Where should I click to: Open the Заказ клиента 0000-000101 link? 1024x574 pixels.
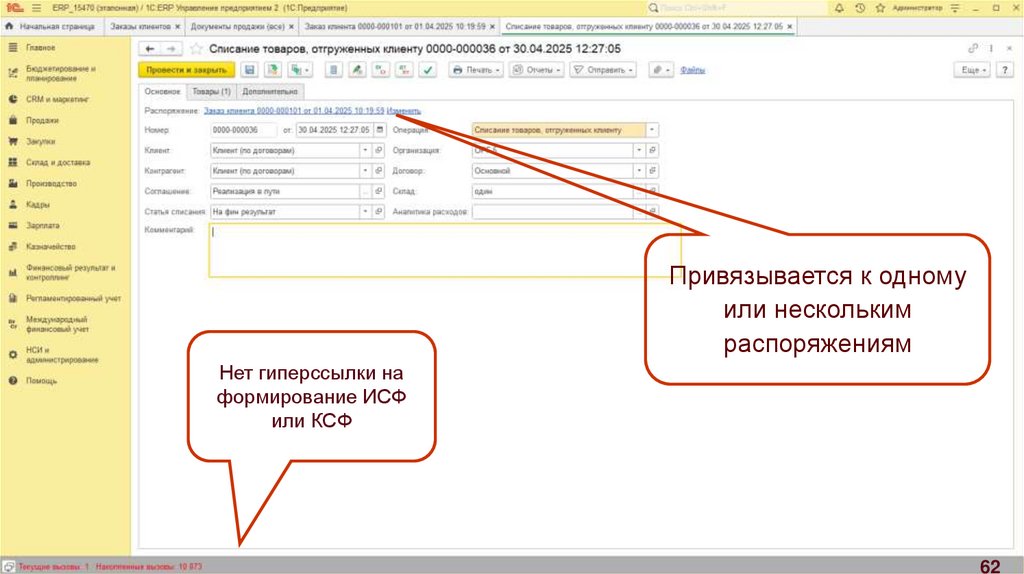click(294, 111)
